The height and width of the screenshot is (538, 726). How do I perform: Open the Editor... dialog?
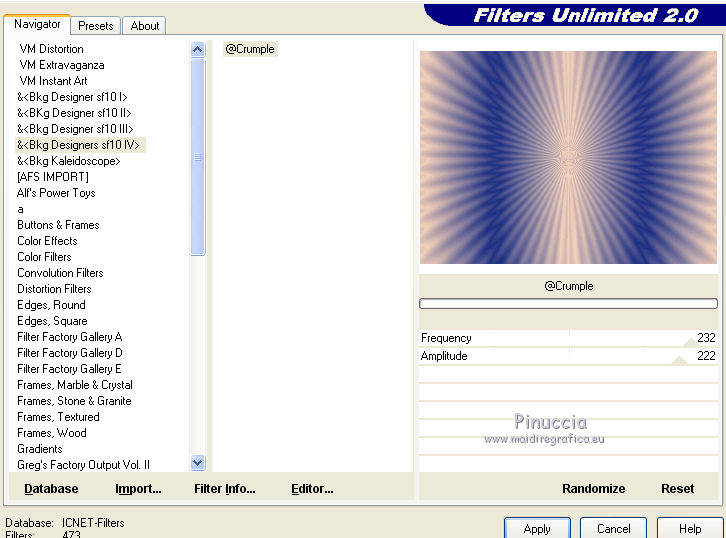[312, 489]
